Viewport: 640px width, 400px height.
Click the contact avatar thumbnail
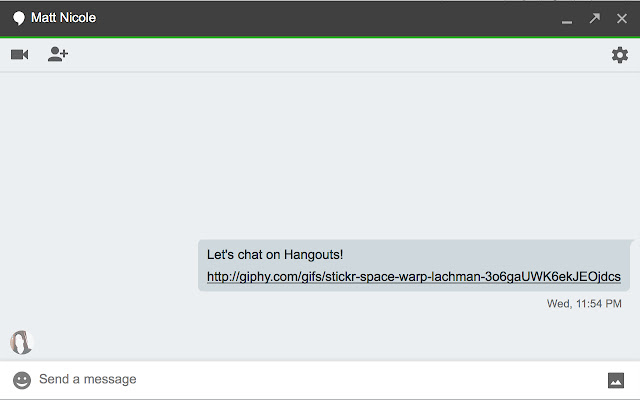(x=21, y=343)
